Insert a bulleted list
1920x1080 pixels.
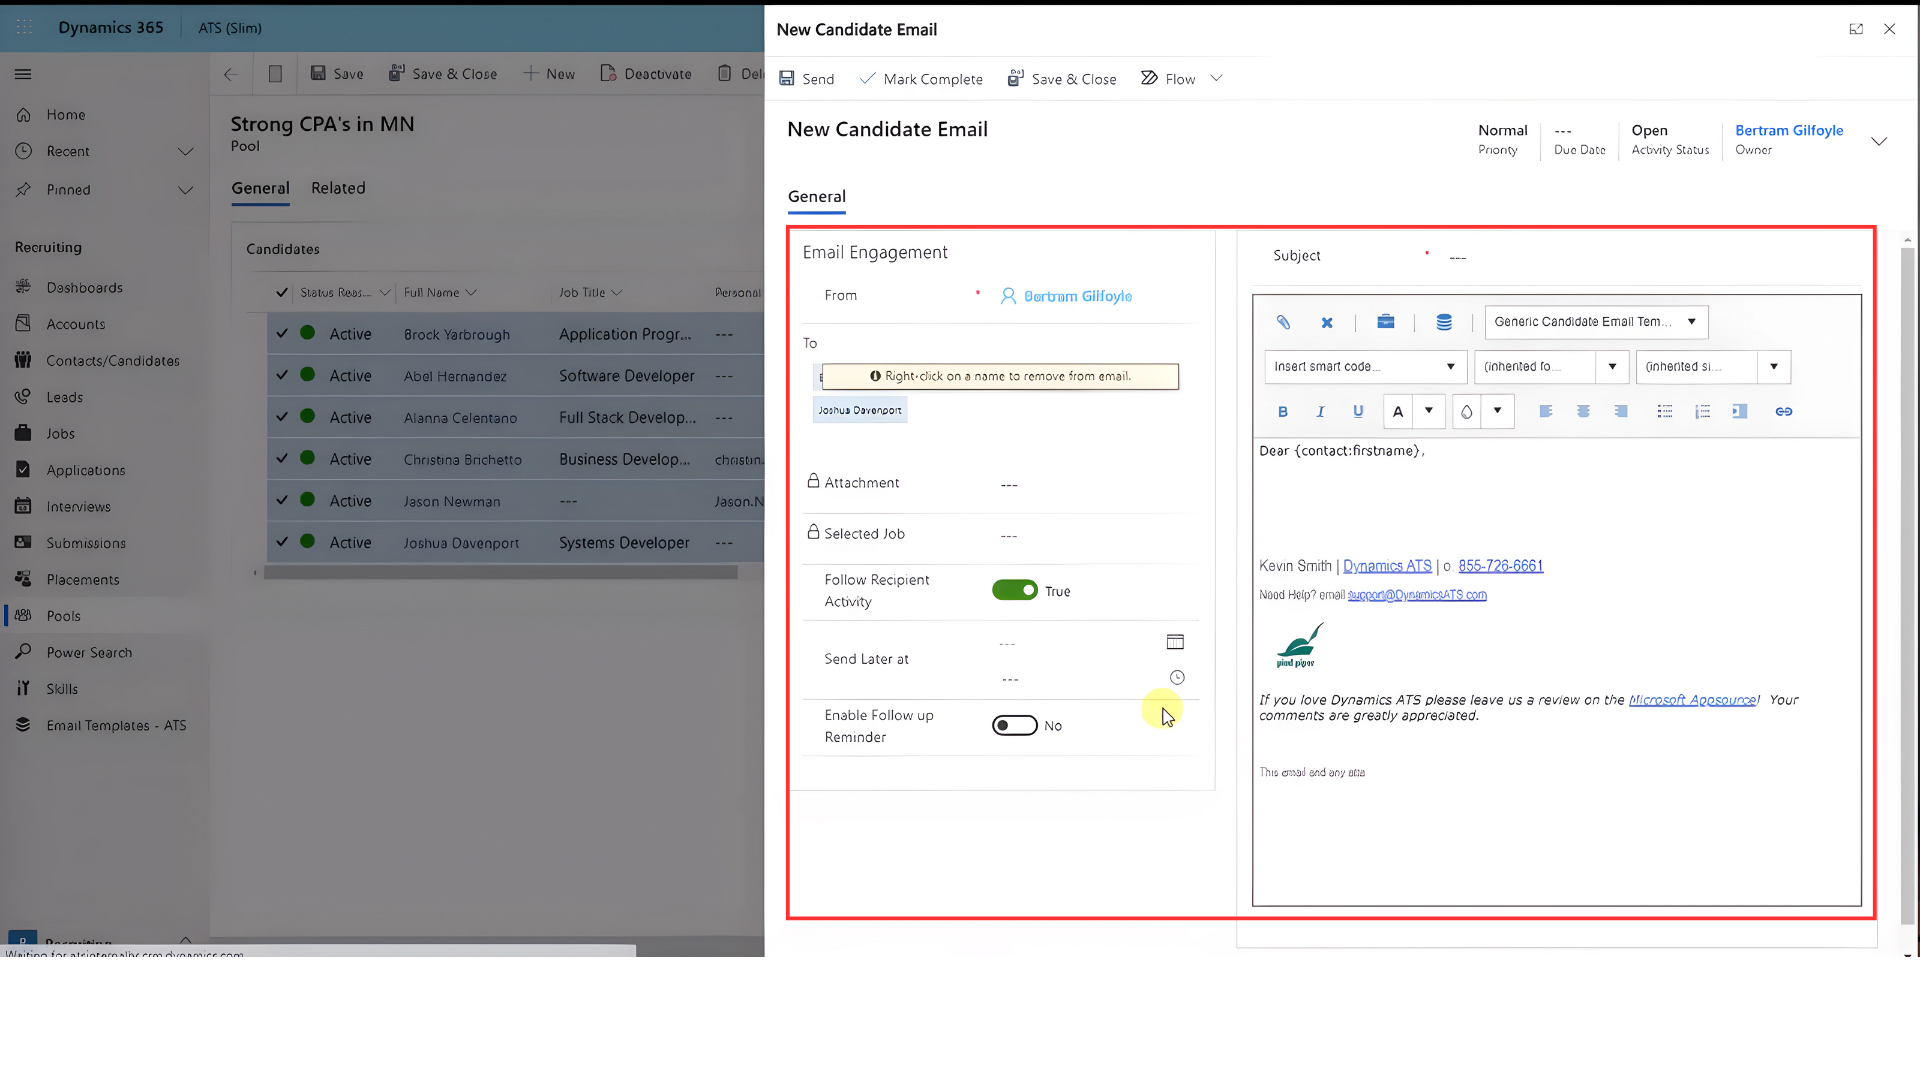click(x=1665, y=411)
